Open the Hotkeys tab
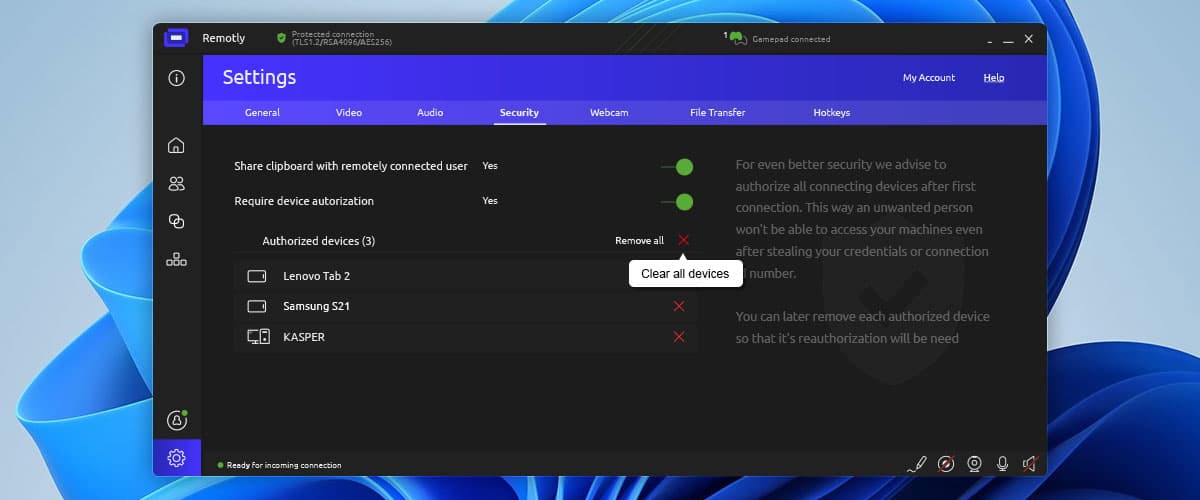1200x500 pixels. click(831, 113)
